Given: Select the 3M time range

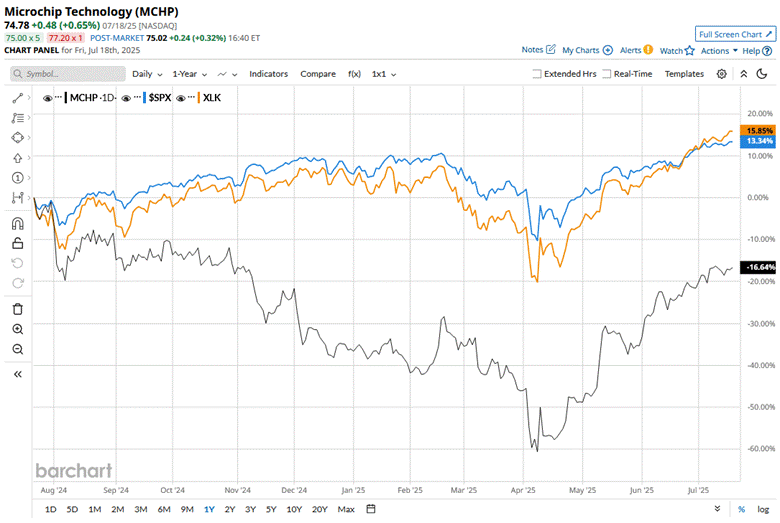Looking at the screenshot, I should click(x=141, y=509).
